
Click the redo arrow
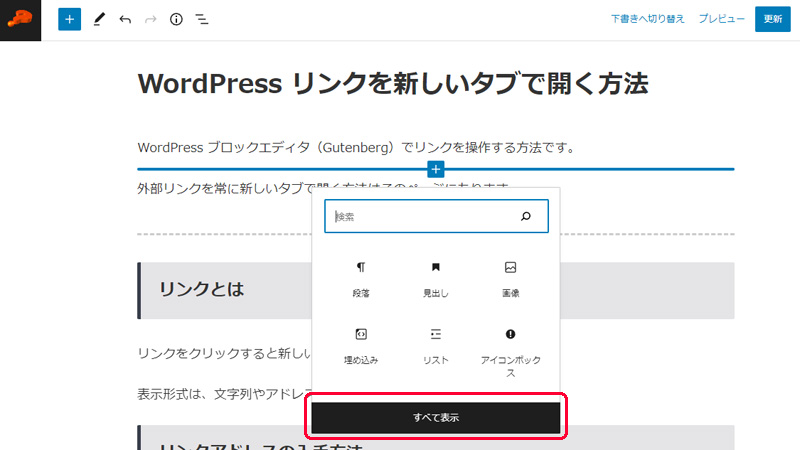(x=151, y=19)
